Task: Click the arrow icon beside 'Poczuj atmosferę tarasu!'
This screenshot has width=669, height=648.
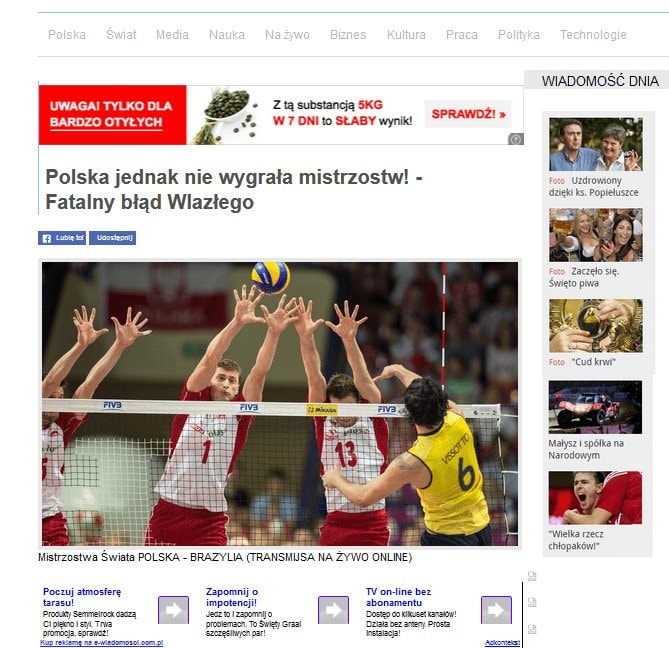Action: 173,609
